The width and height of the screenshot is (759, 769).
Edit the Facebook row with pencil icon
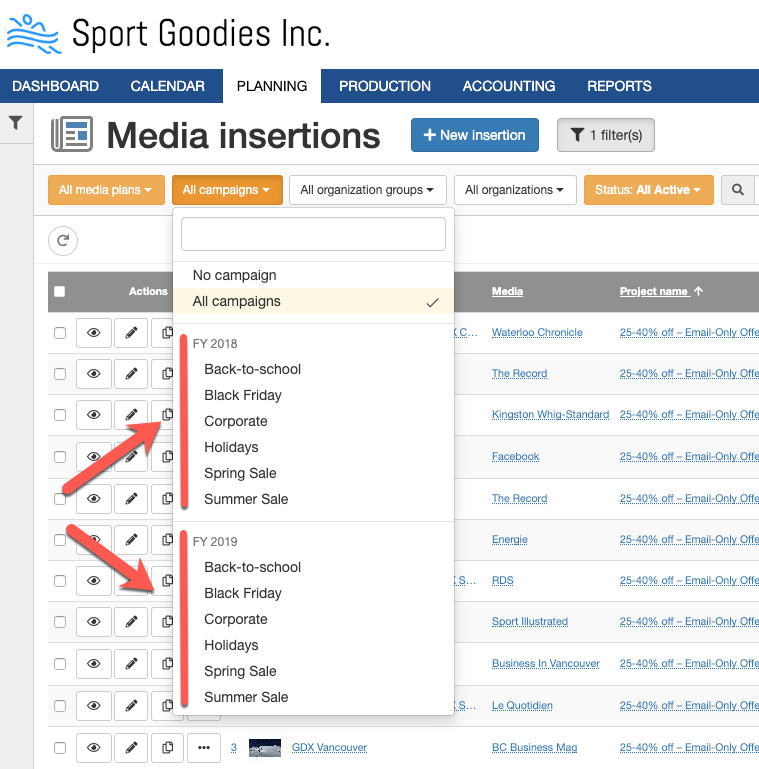point(131,456)
